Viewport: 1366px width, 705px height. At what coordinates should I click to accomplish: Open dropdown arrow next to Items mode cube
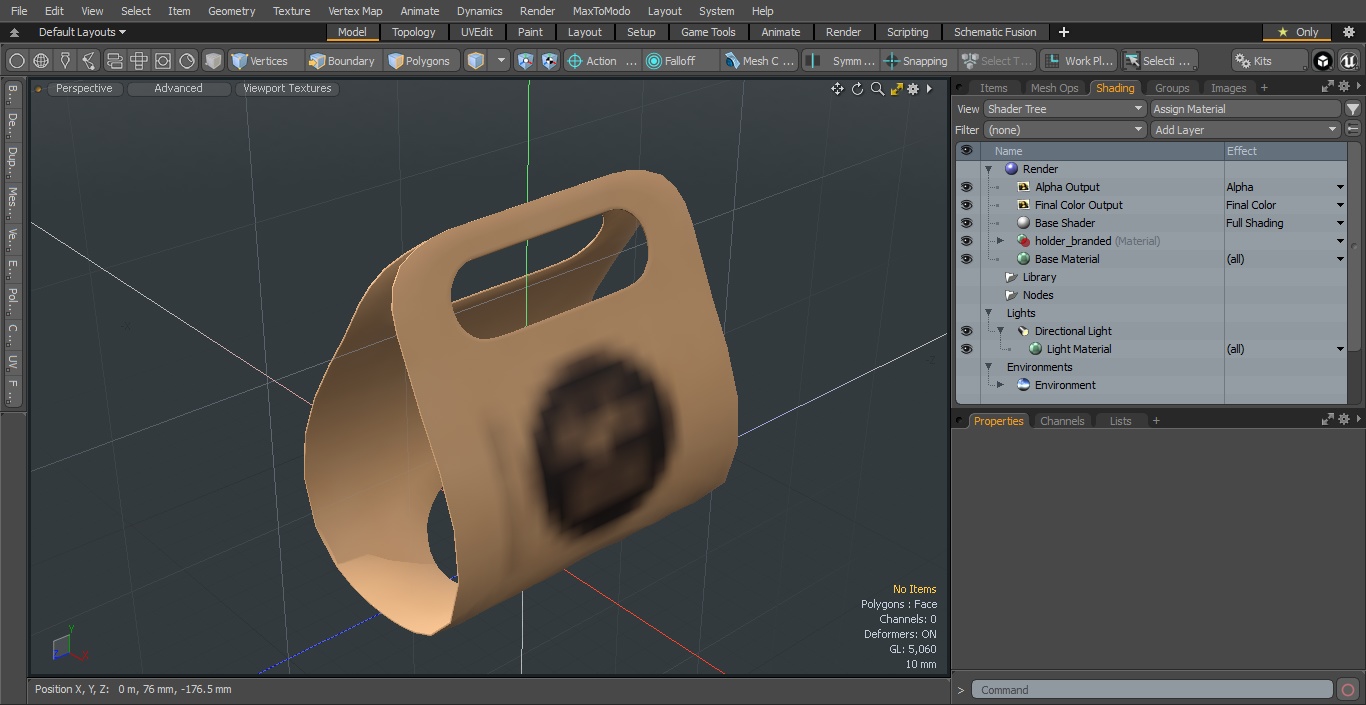tap(502, 61)
